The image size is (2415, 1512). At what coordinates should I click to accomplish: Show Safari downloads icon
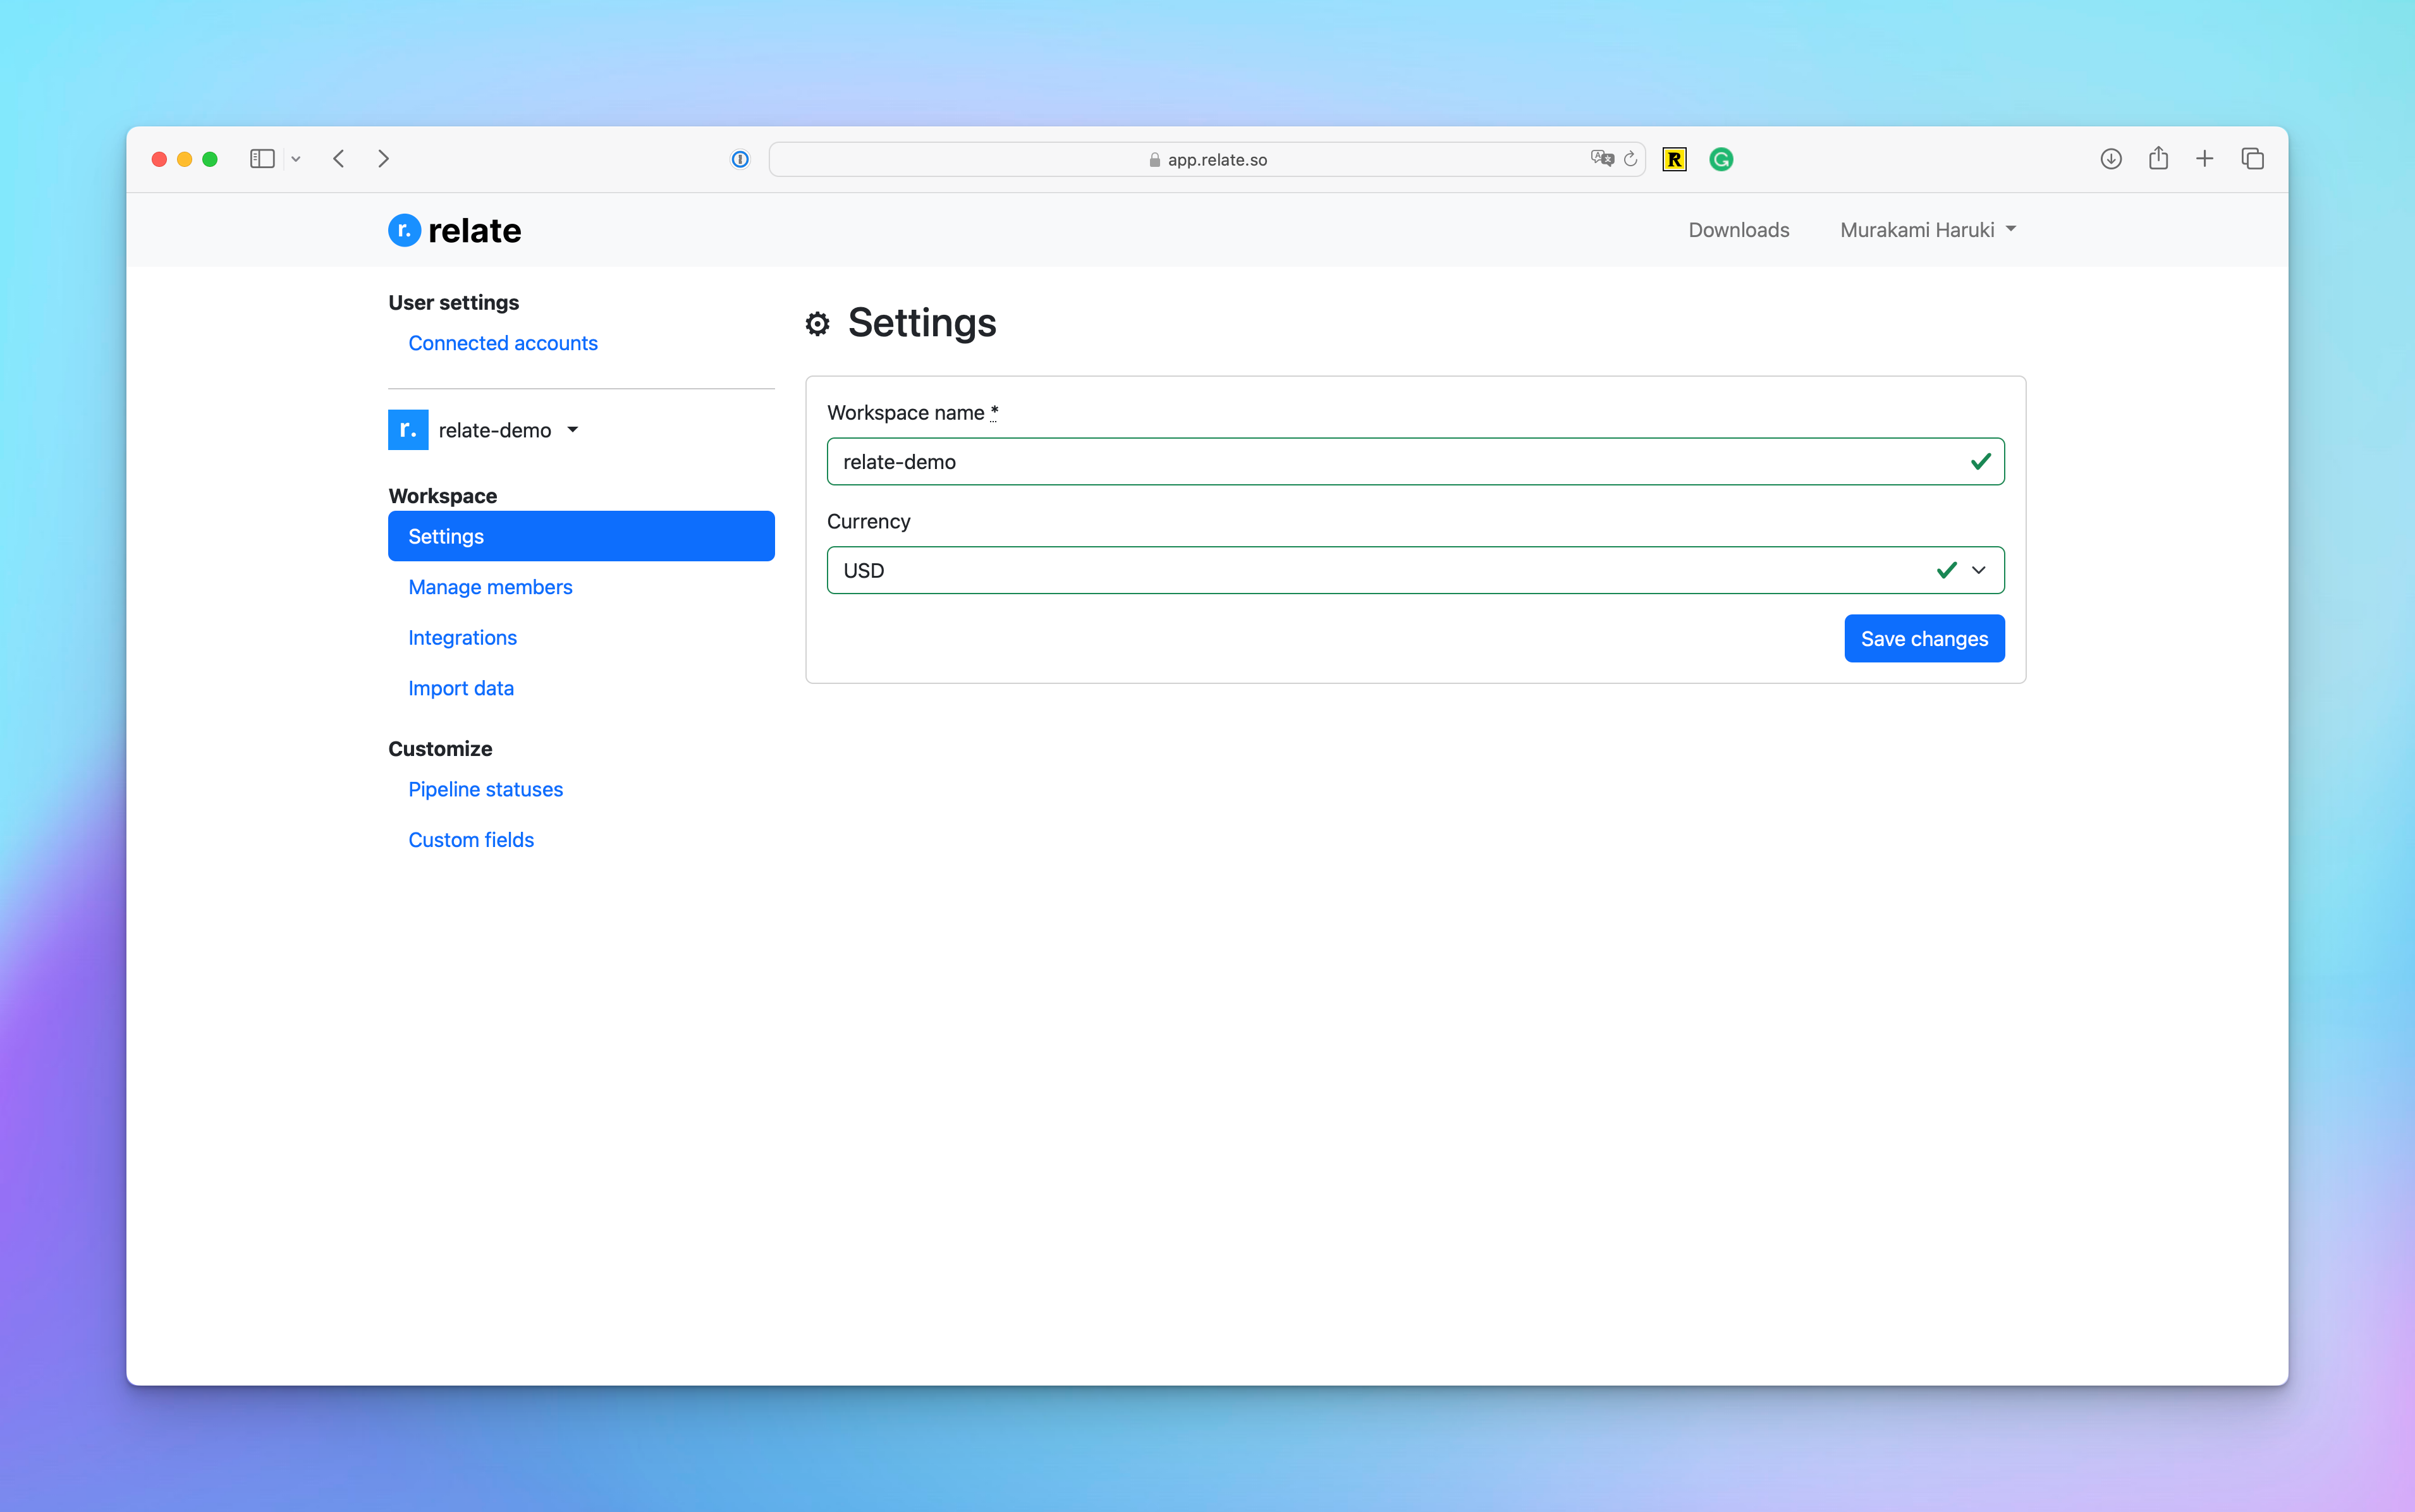[x=2110, y=159]
